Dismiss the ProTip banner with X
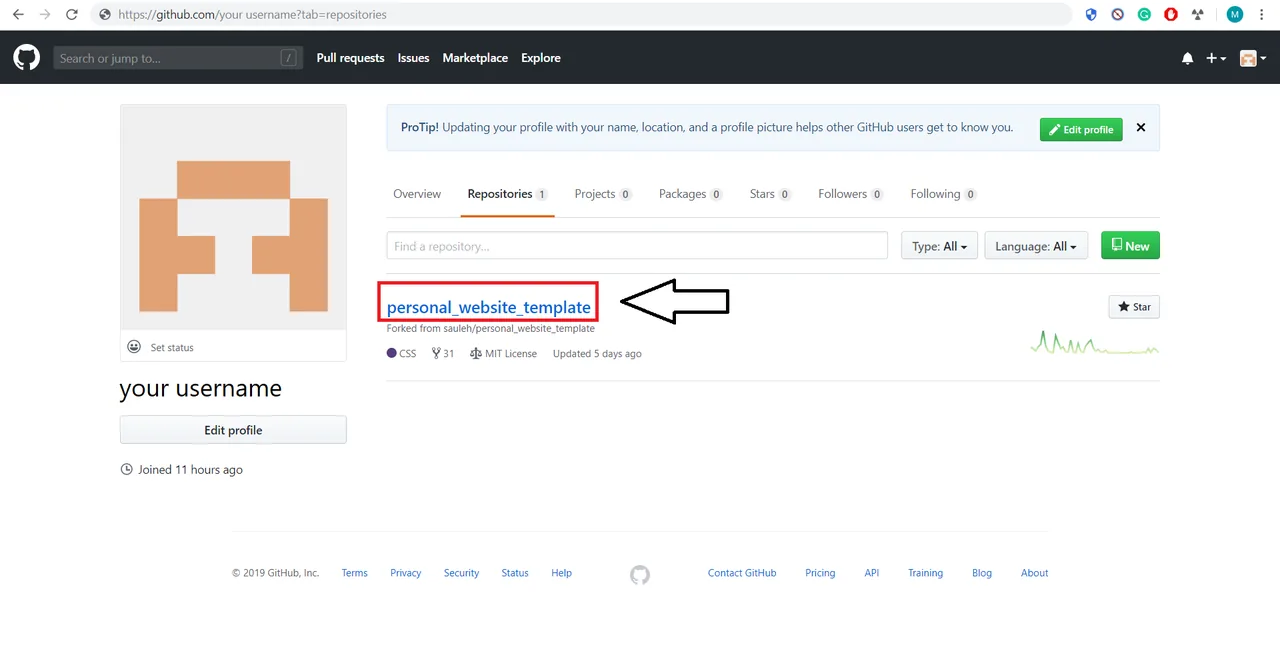This screenshot has width=1280, height=657. click(1141, 128)
